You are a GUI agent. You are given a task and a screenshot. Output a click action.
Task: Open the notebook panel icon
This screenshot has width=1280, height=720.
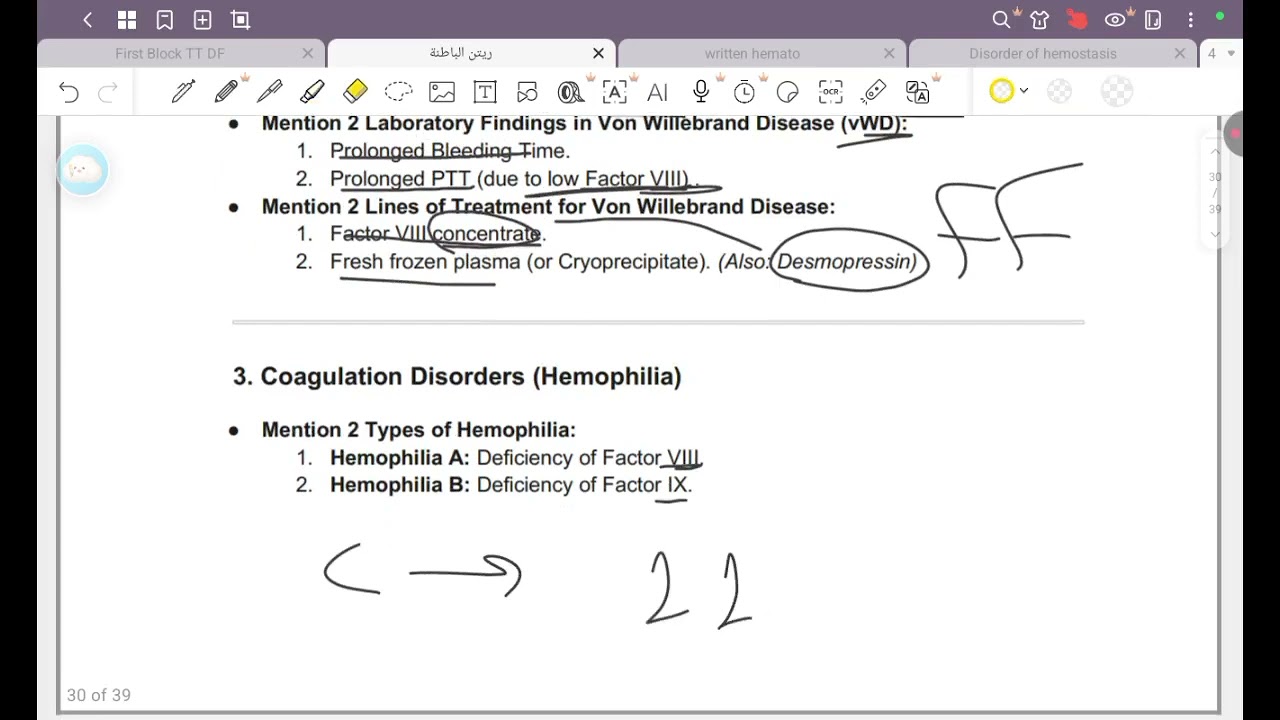[1152, 20]
